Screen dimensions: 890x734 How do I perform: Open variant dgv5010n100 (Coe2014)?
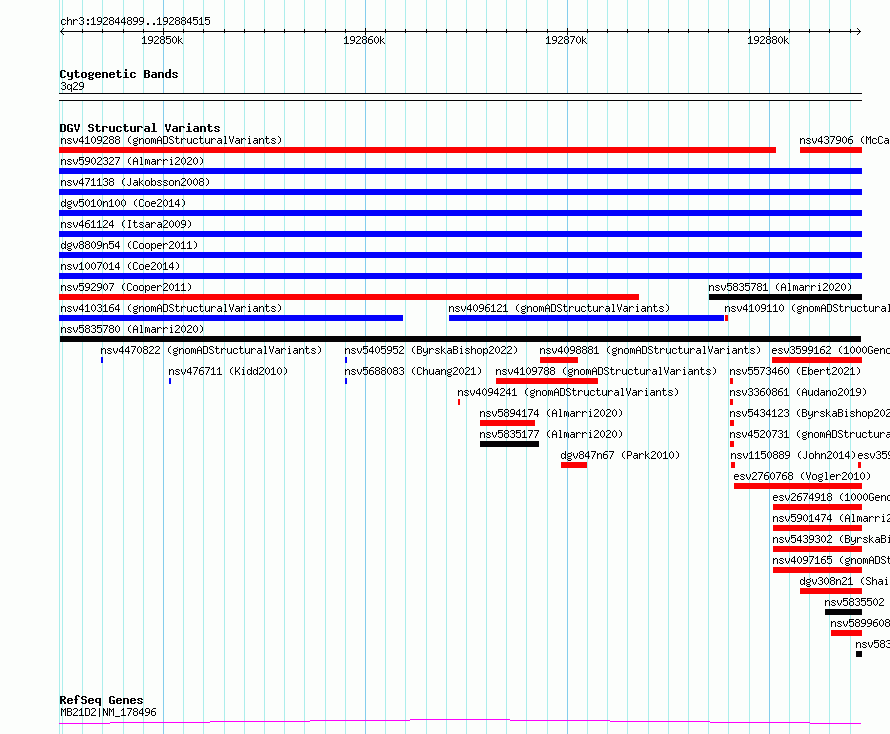[123, 203]
